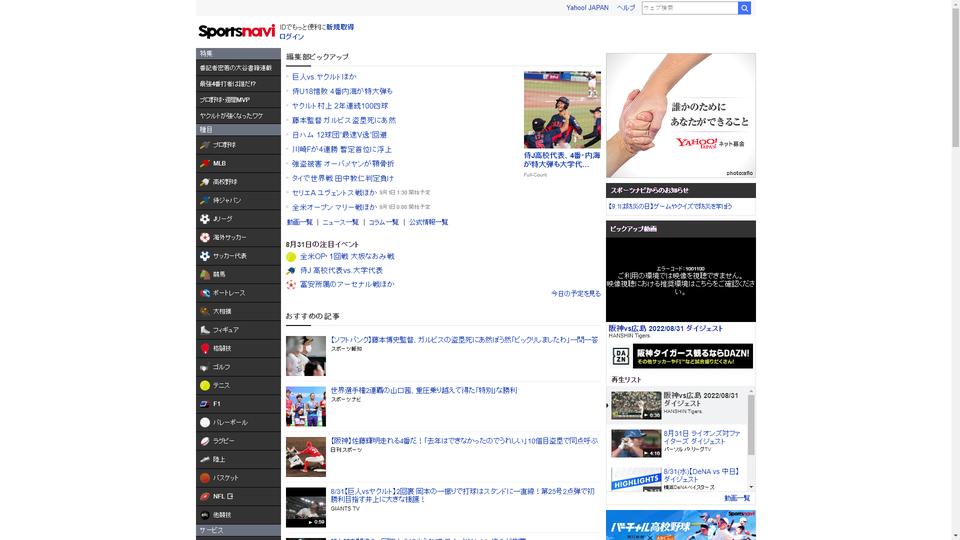Open 番記者密着の大谷 feature menu item

pos(238,68)
